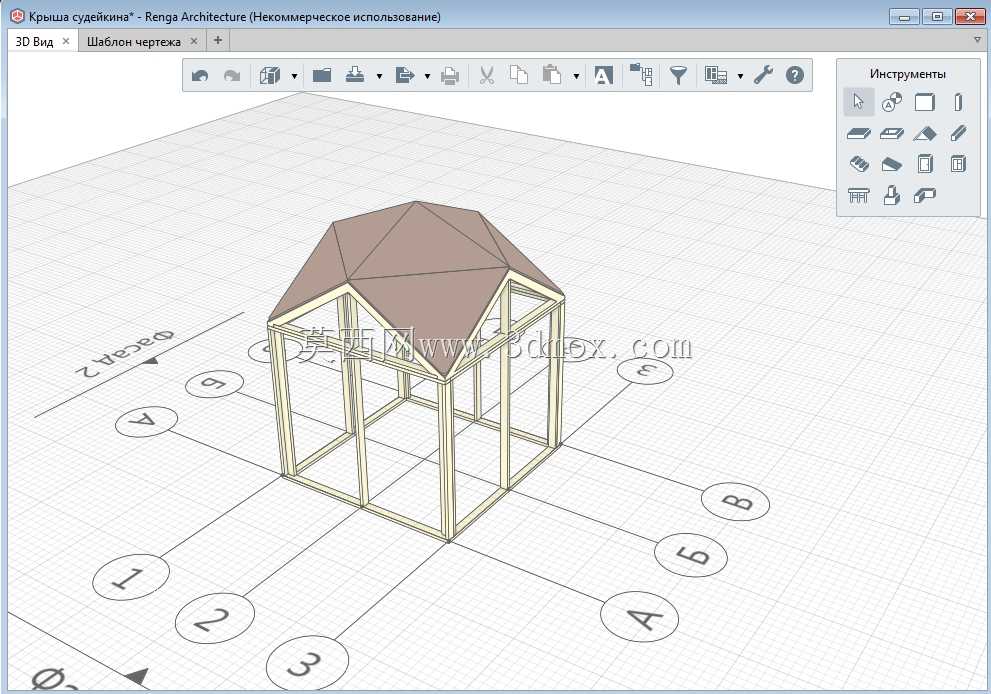
Task: Select the railing tool
Action: (x=858, y=195)
